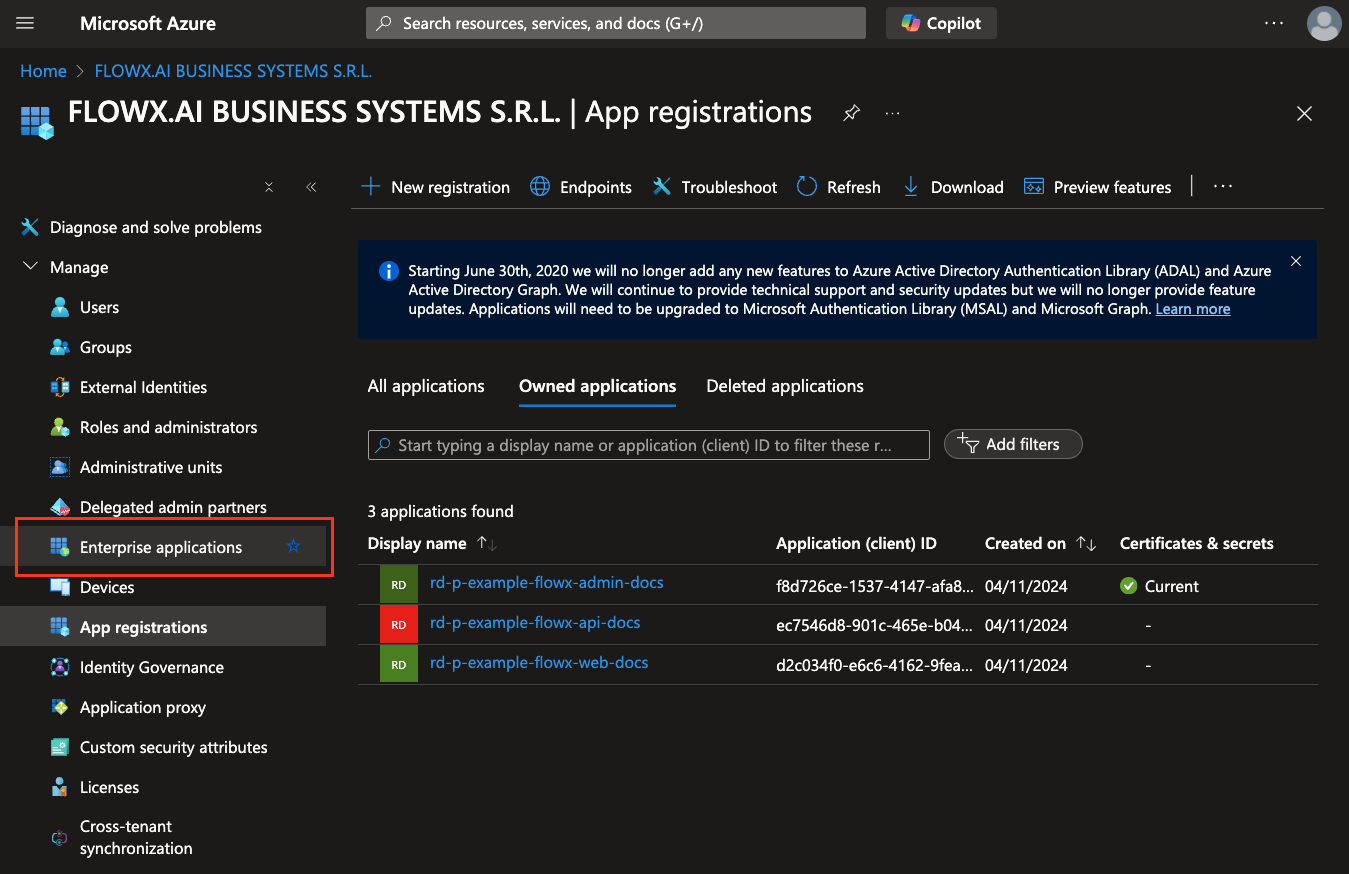Click Troubleshoot in the toolbar
The height and width of the screenshot is (874, 1349).
tap(715, 187)
